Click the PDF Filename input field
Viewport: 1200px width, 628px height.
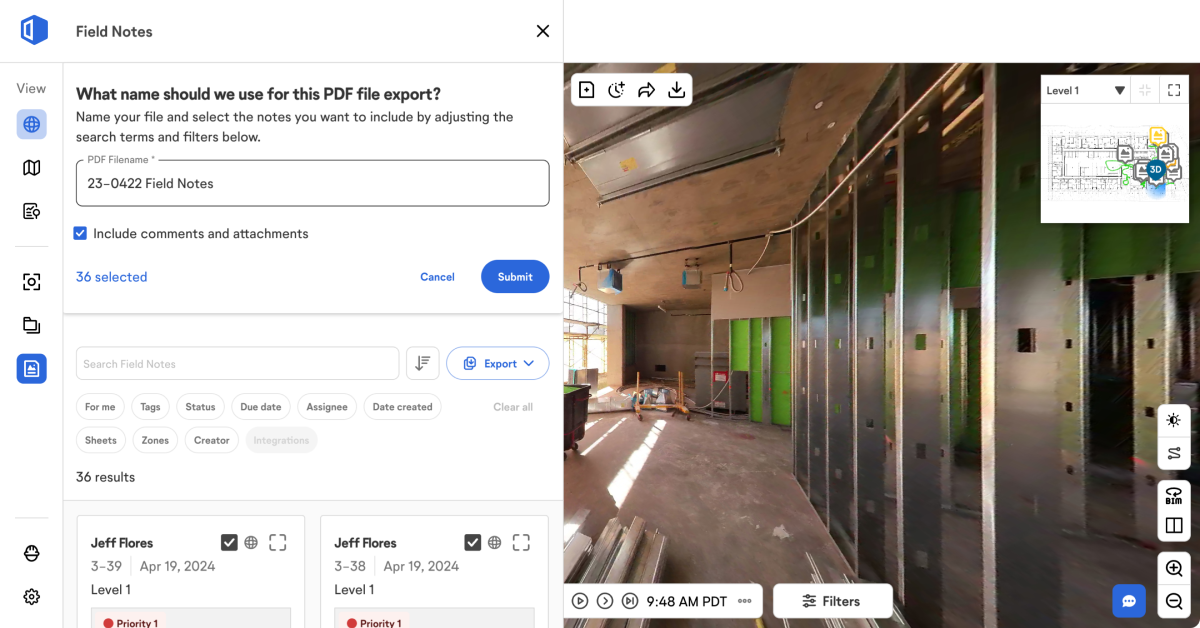click(x=312, y=184)
